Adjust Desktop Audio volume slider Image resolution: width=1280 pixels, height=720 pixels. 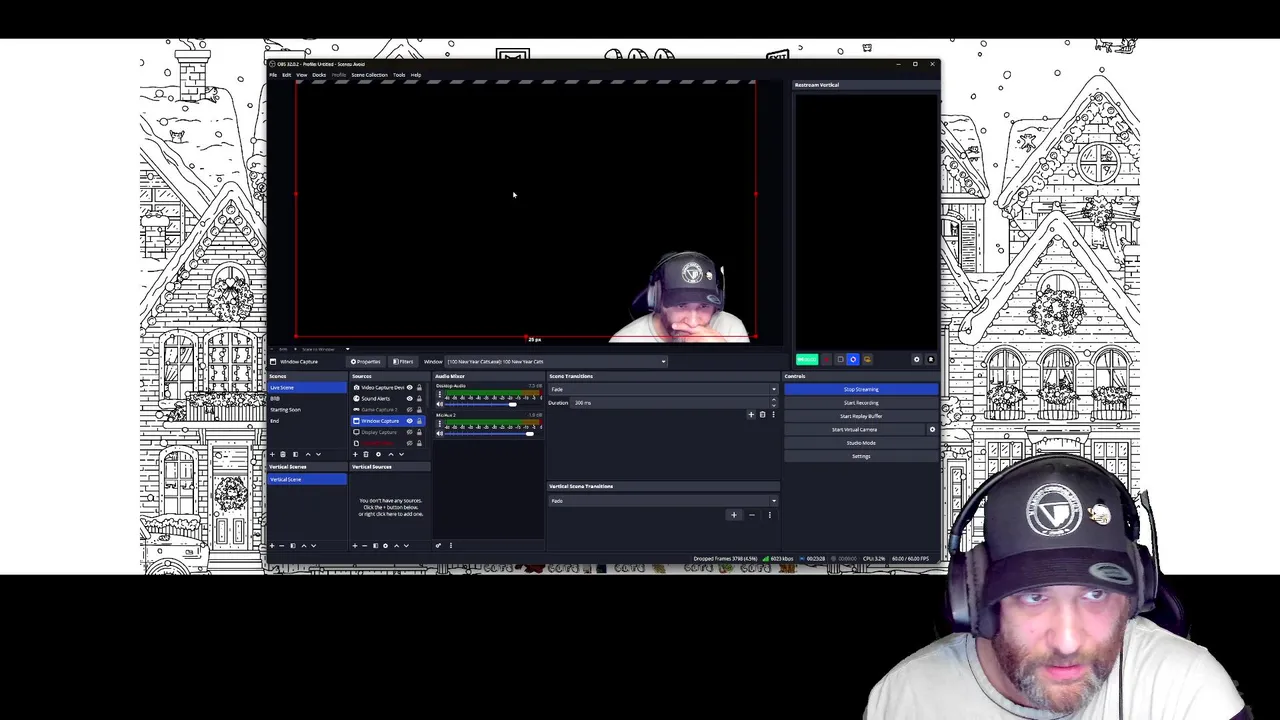click(x=492, y=404)
